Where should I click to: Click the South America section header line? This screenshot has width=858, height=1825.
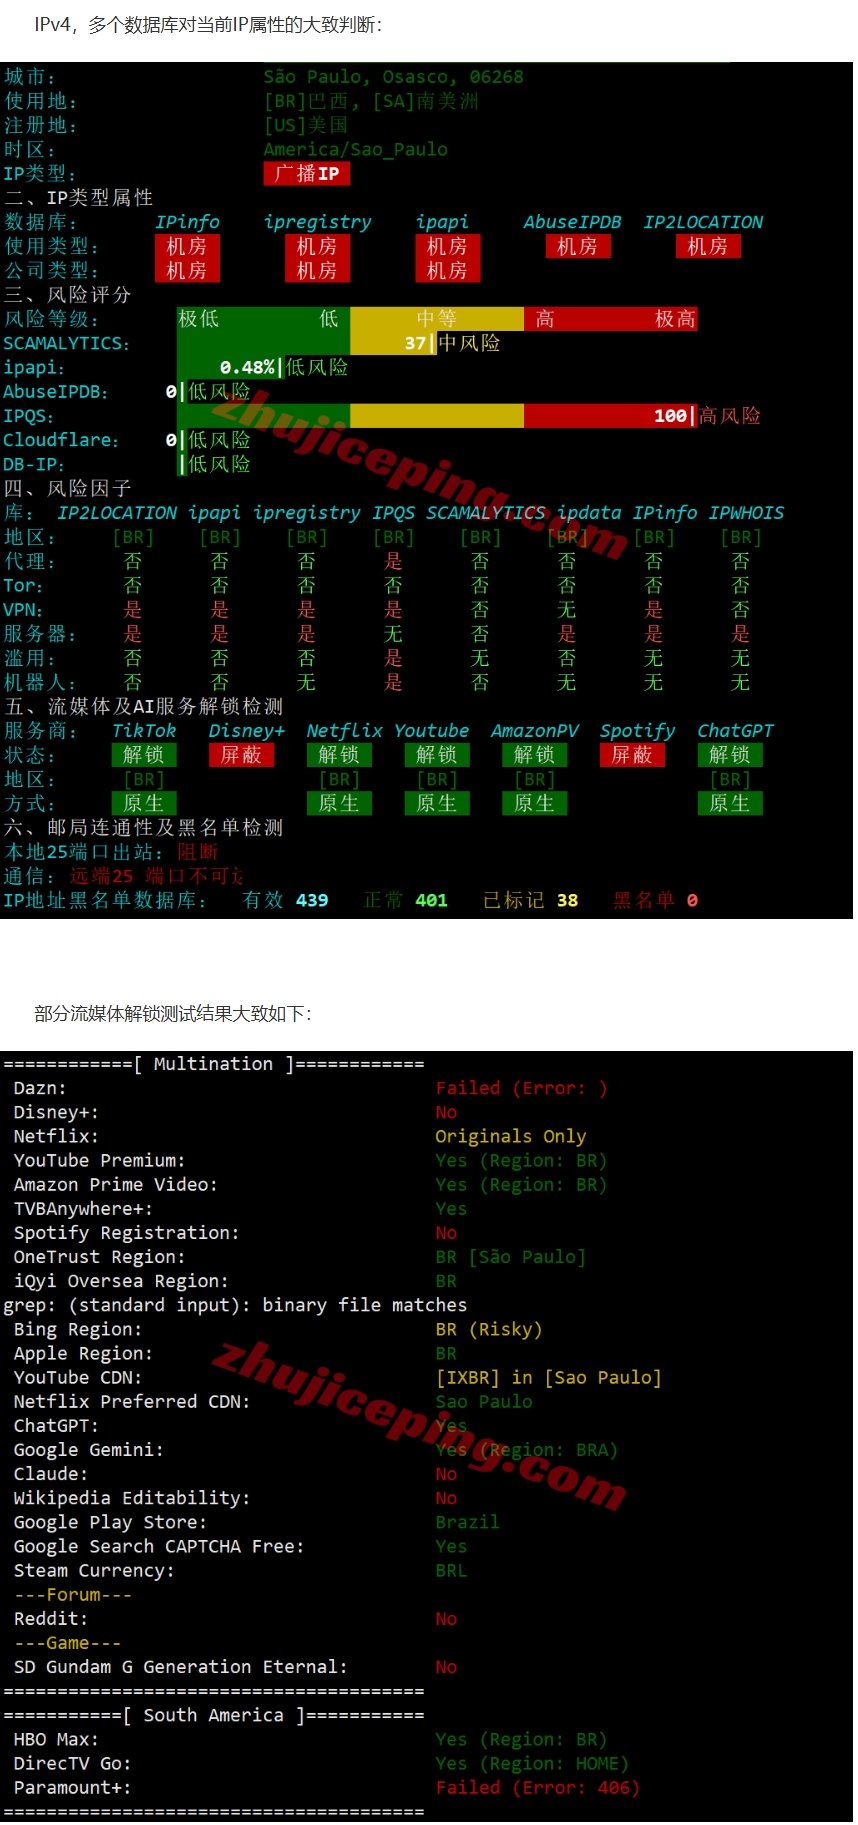pos(214,1715)
